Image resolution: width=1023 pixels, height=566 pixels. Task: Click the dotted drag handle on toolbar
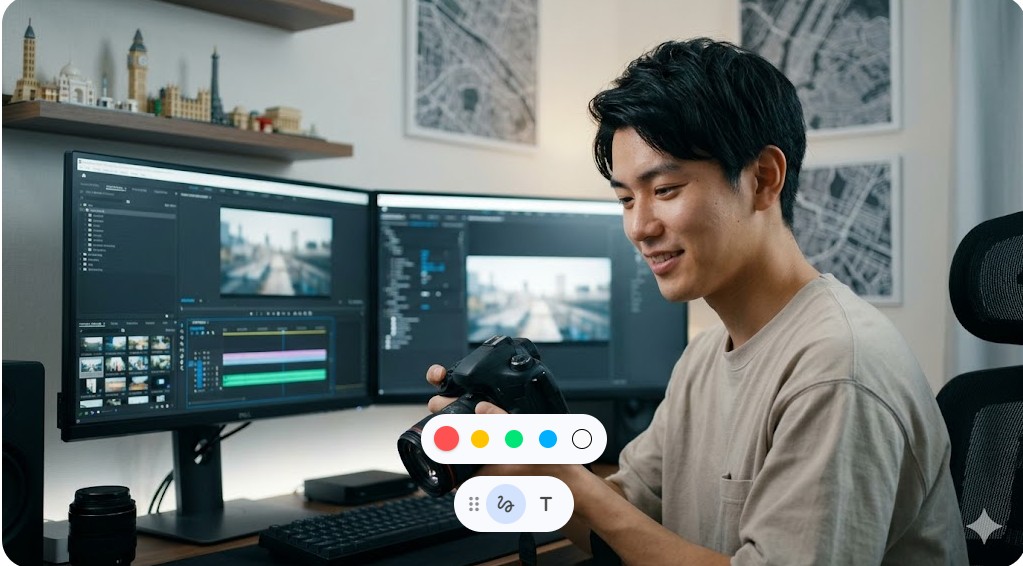point(474,504)
